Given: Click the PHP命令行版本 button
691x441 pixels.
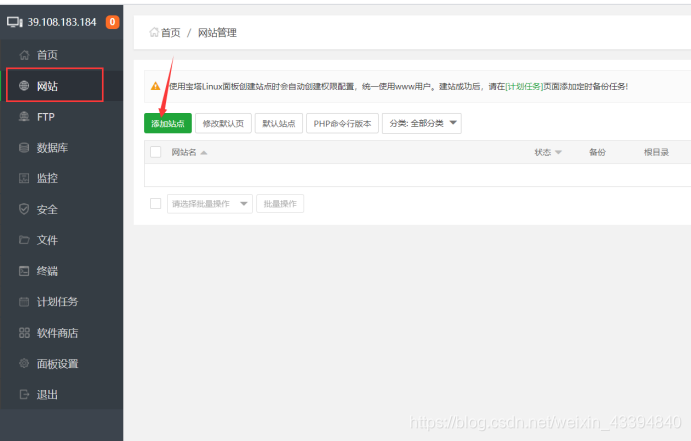Looking at the screenshot, I should tap(342, 123).
